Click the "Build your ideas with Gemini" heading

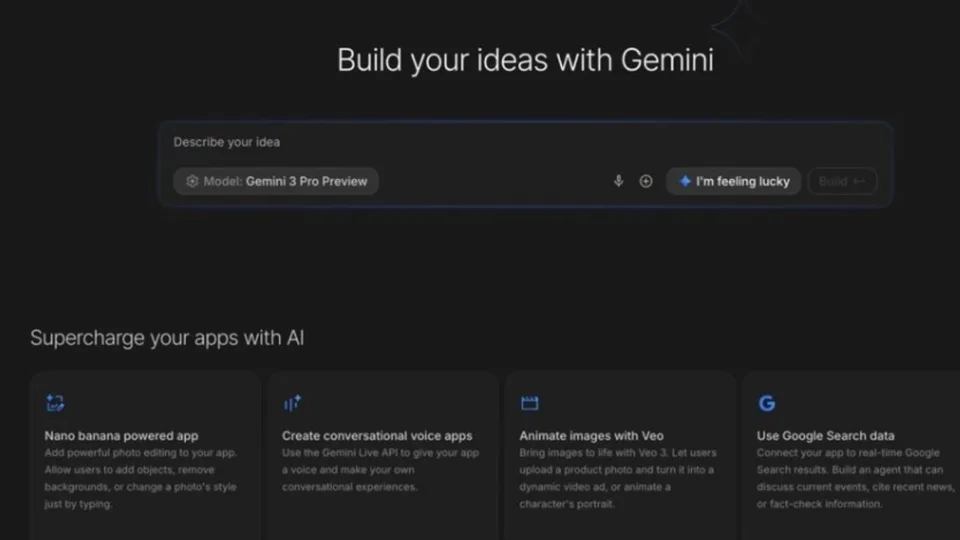525,60
